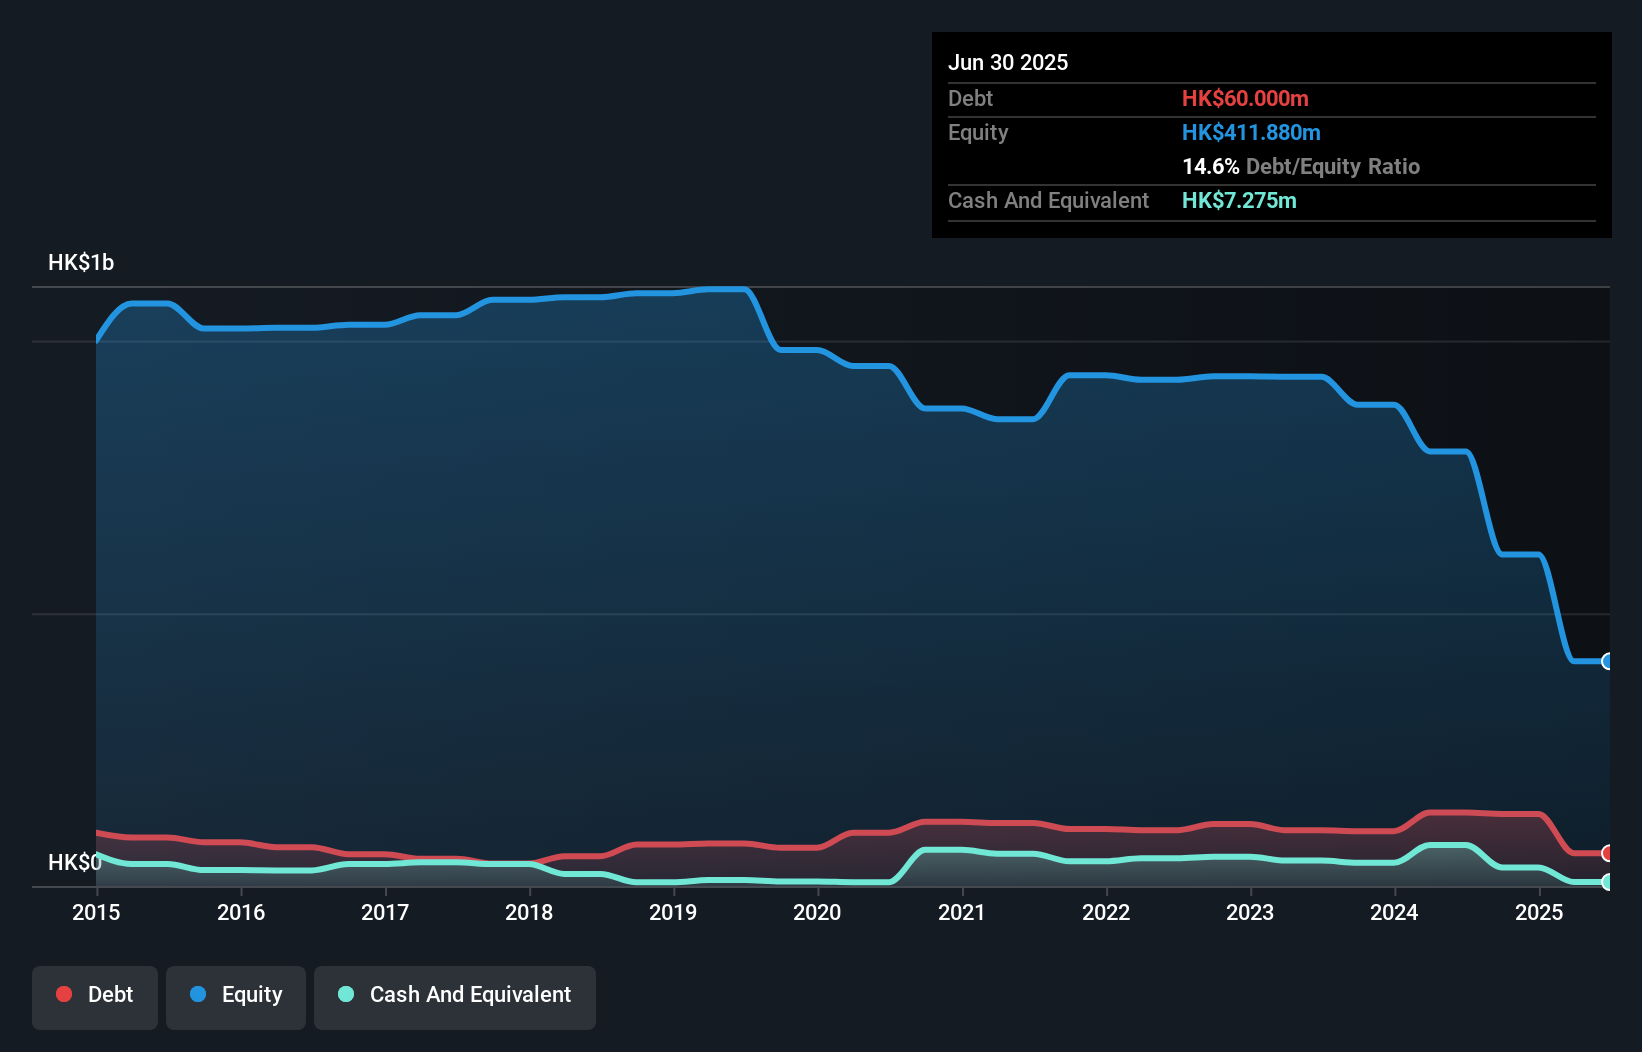Toggle visibility of the Debt series
1642x1052 pixels.
click(95, 996)
